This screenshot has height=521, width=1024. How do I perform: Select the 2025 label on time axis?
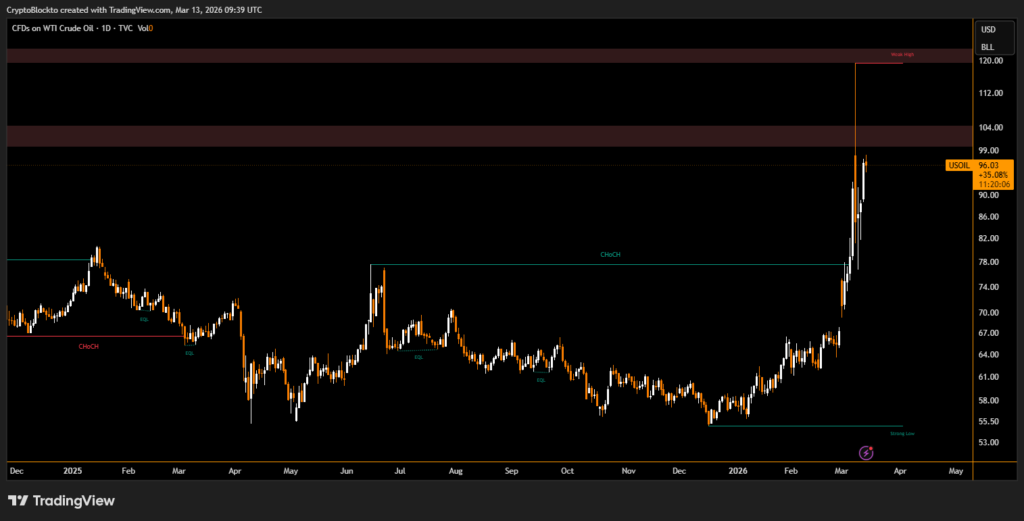pos(74,469)
